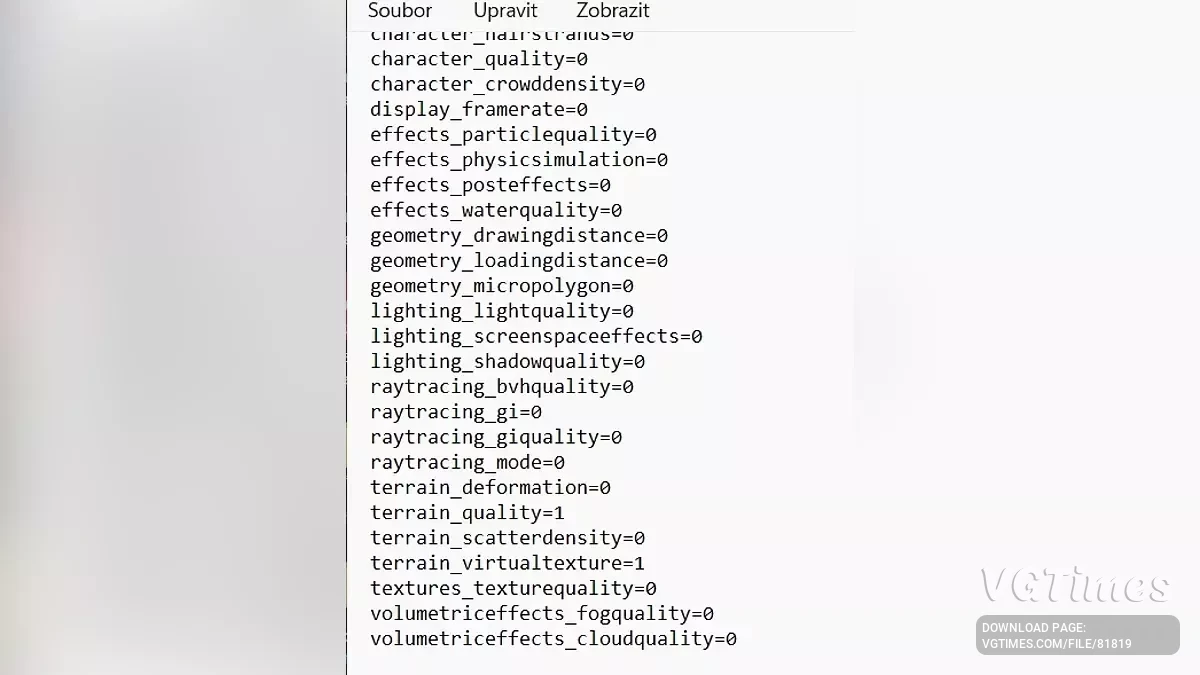Open the Upravit menu
Screen dimensions: 1200x675
(x=505, y=11)
